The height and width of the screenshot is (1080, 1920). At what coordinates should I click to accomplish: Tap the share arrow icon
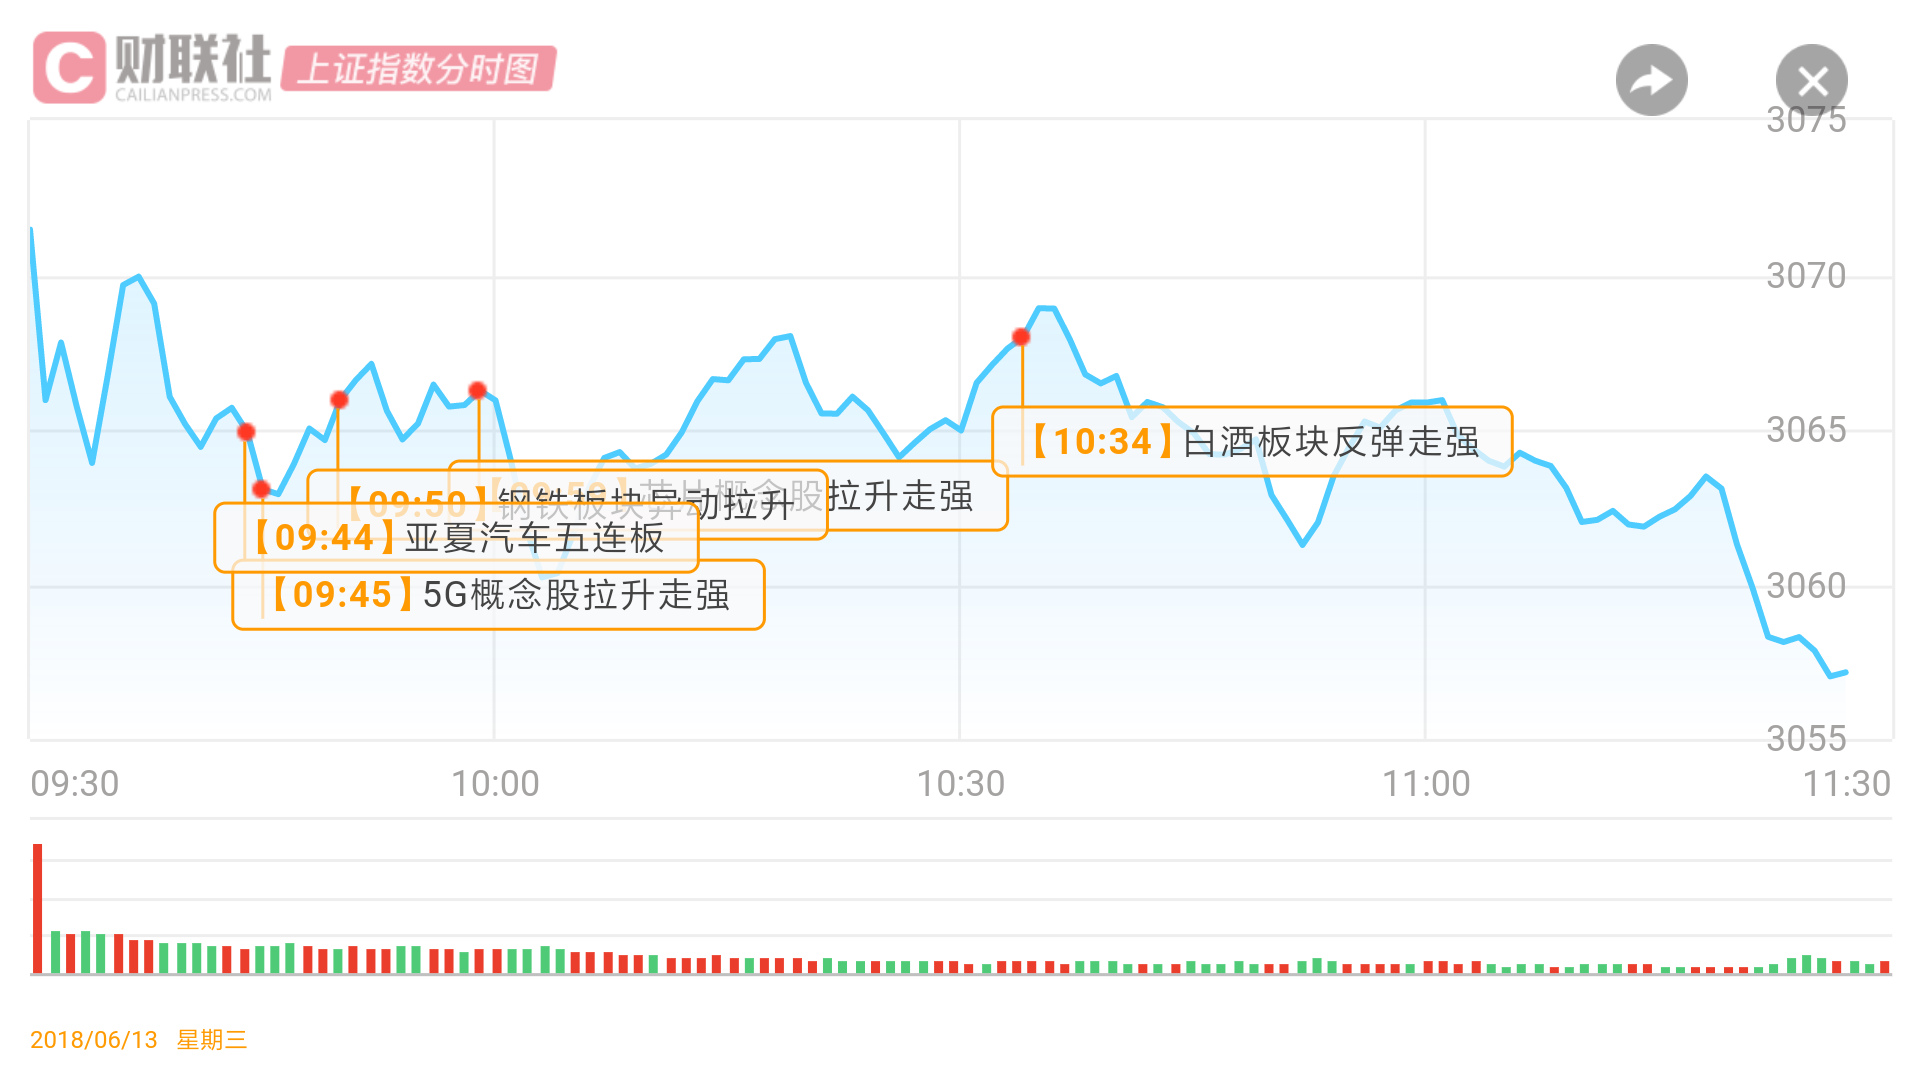[1650, 79]
